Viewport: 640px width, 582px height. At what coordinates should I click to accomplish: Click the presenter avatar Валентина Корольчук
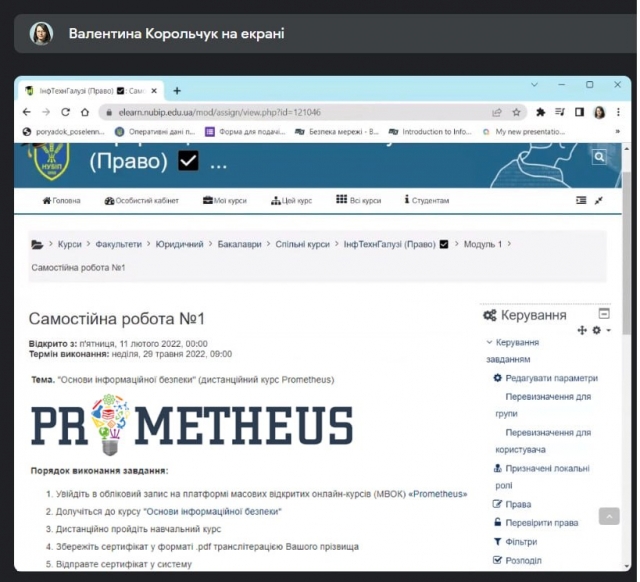(x=41, y=33)
